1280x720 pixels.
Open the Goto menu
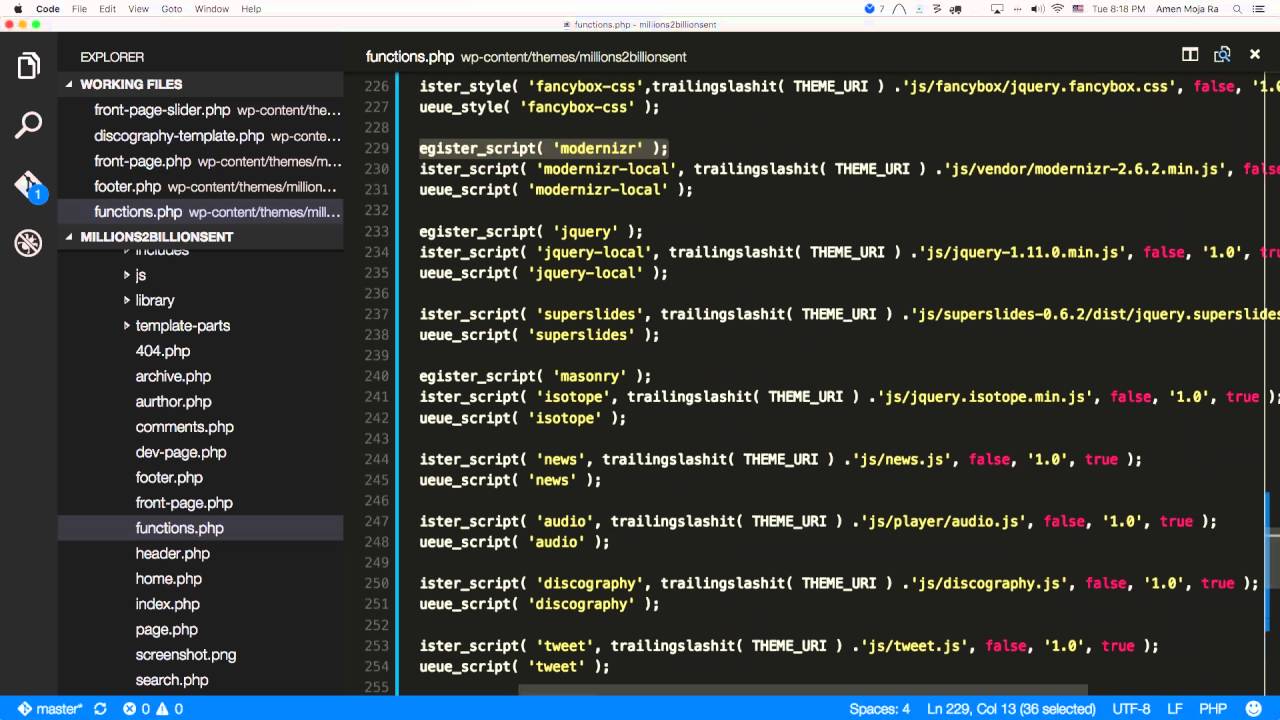tap(172, 9)
